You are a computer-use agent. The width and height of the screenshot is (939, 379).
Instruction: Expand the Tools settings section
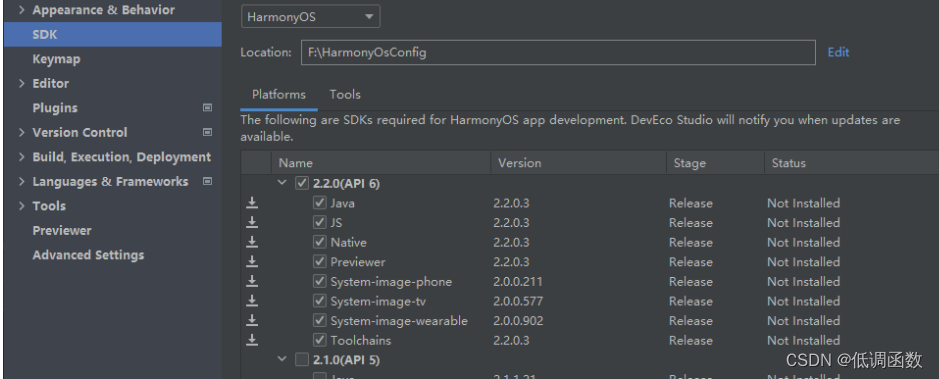22,206
